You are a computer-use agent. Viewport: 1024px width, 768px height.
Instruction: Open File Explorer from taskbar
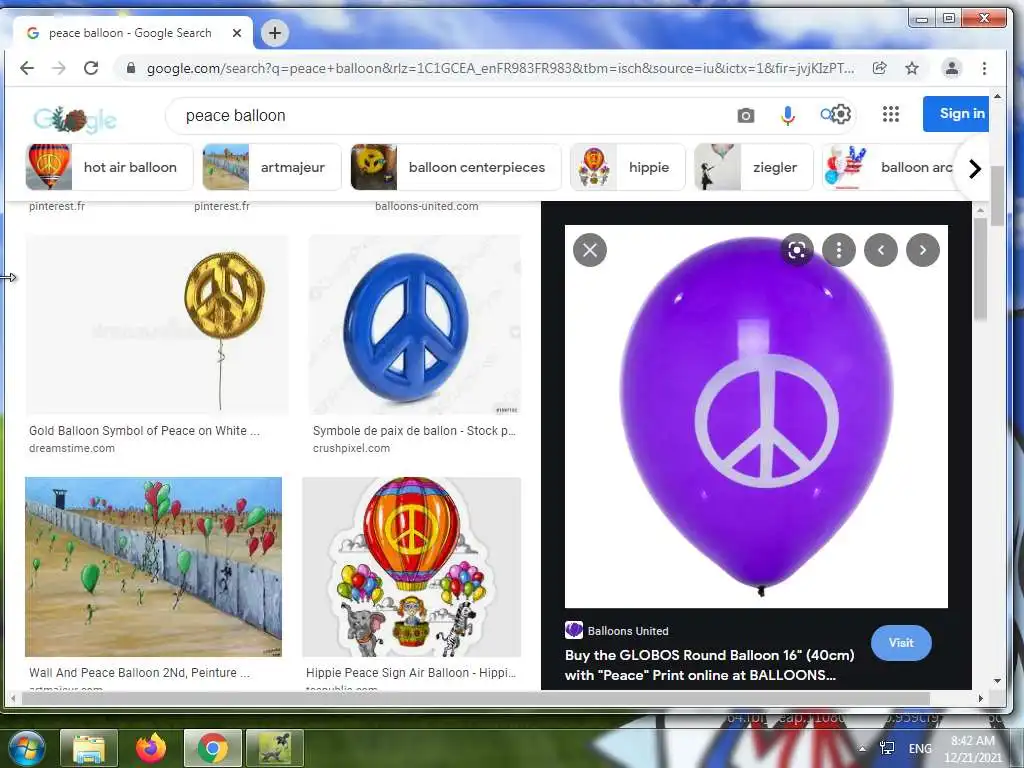point(89,748)
